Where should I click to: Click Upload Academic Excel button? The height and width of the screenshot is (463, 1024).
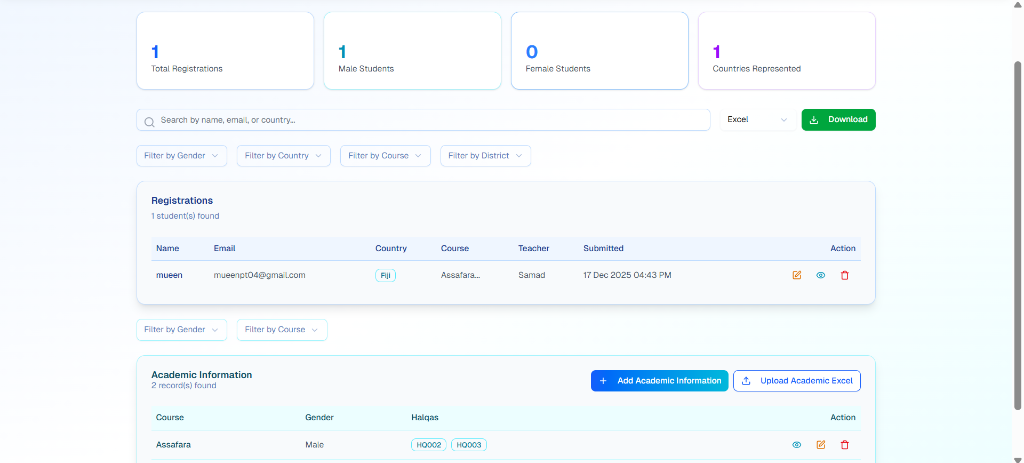click(797, 381)
